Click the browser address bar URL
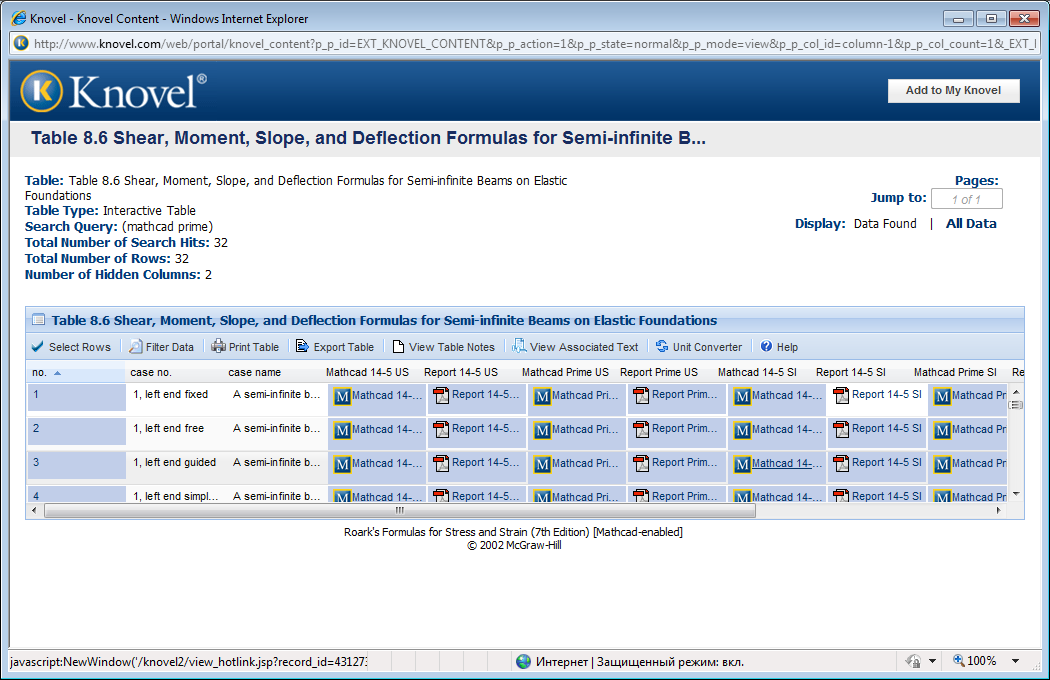The image size is (1050, 680). [x=534, y=44]
